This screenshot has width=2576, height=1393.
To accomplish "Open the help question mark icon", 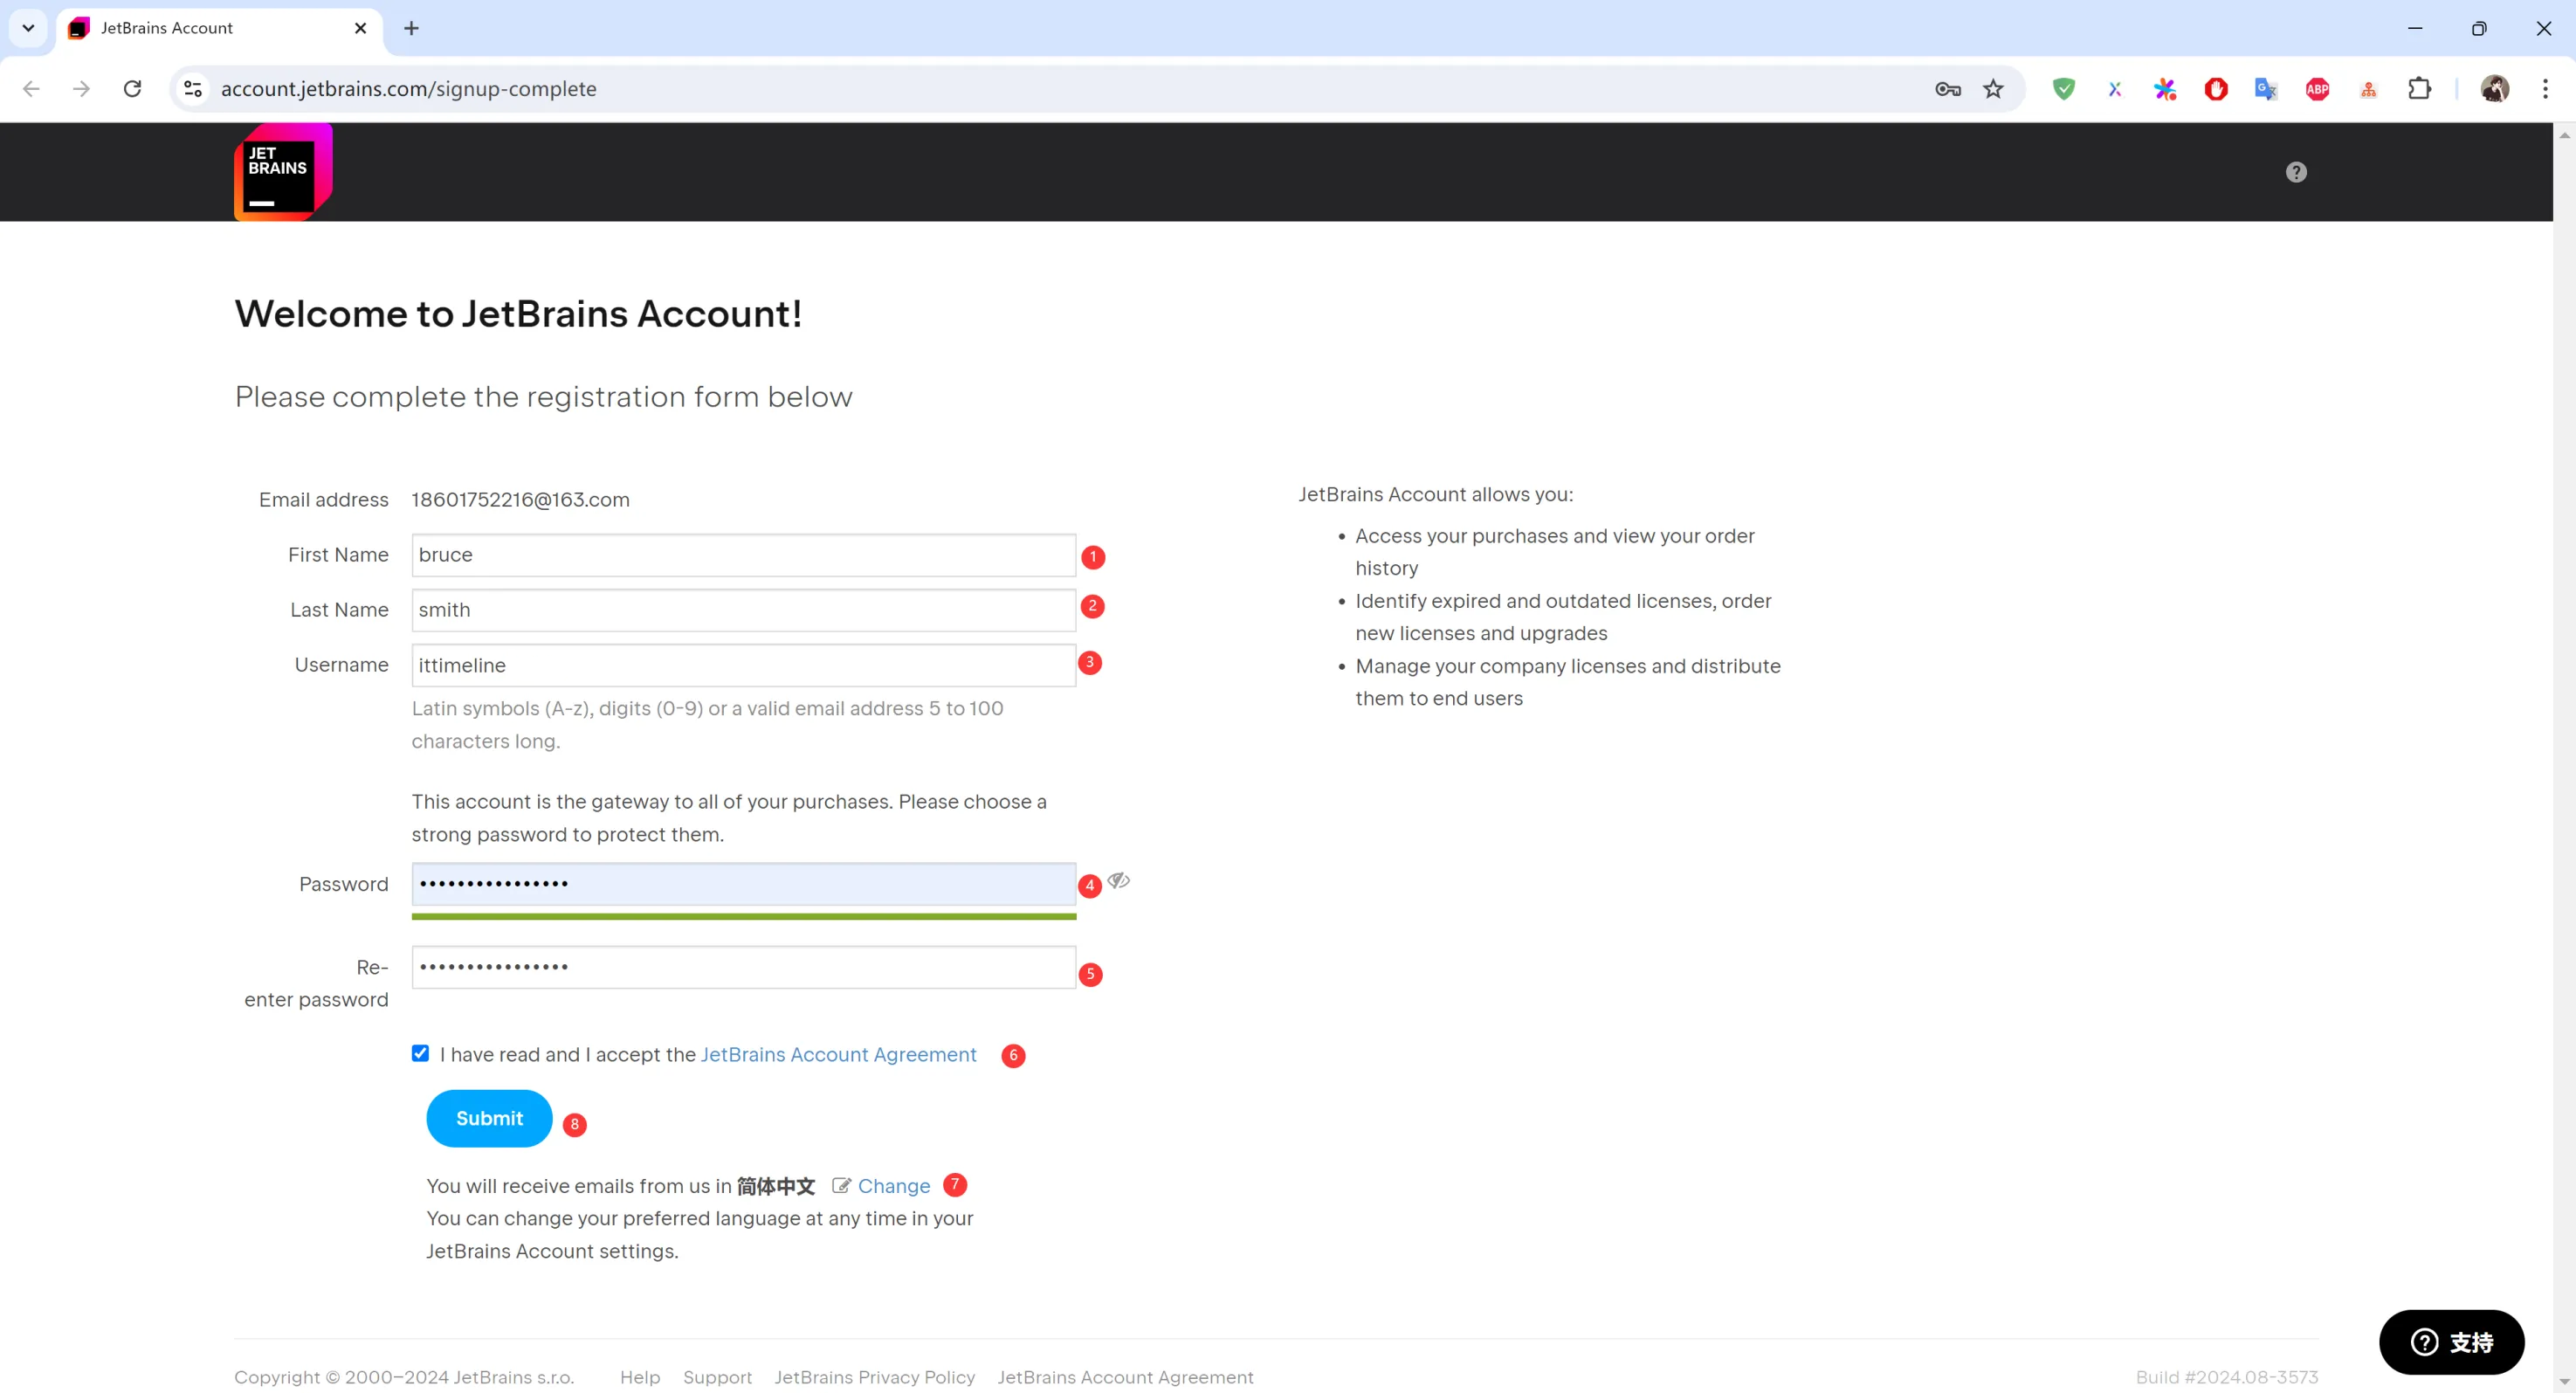I will [2296, 172].
